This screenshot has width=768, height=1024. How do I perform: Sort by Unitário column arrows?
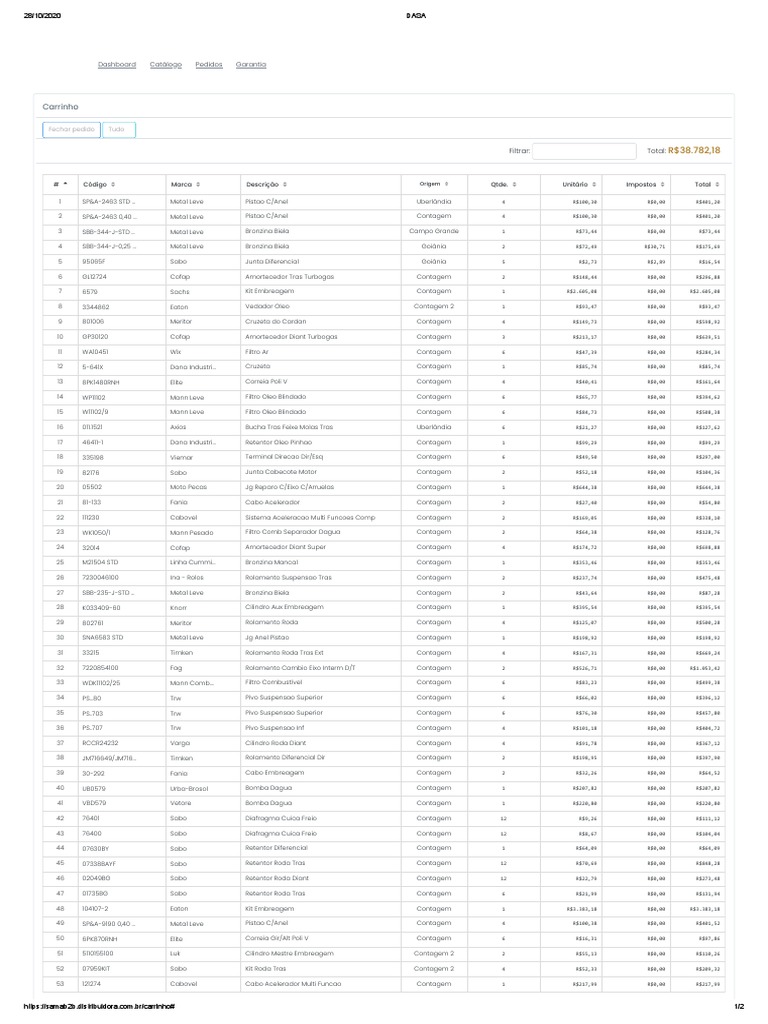[x=594, y=185]
